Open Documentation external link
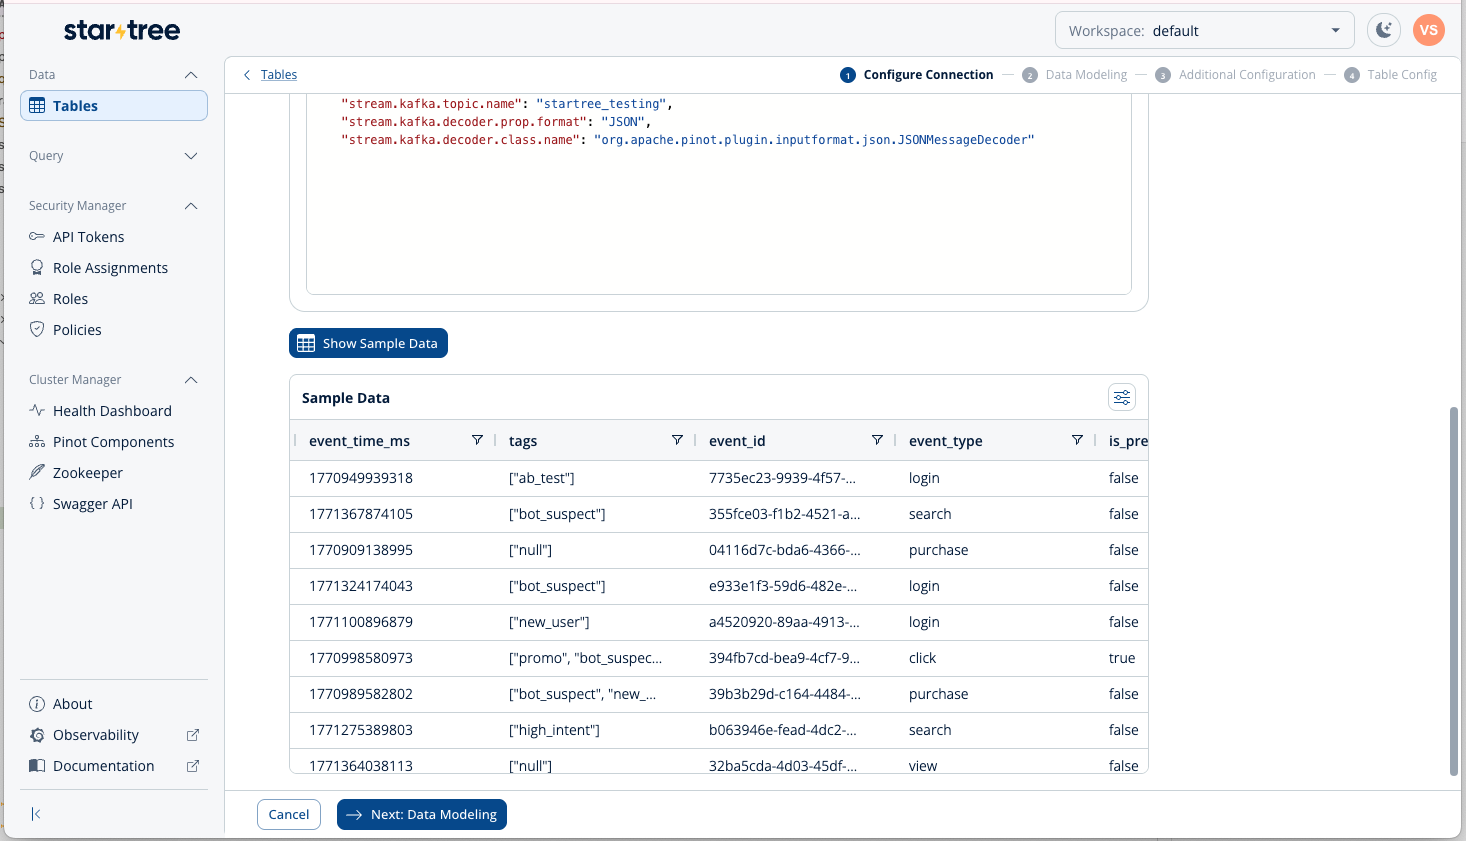The image size is (1466, 841). pyautogui.click(x=104, y=766)
